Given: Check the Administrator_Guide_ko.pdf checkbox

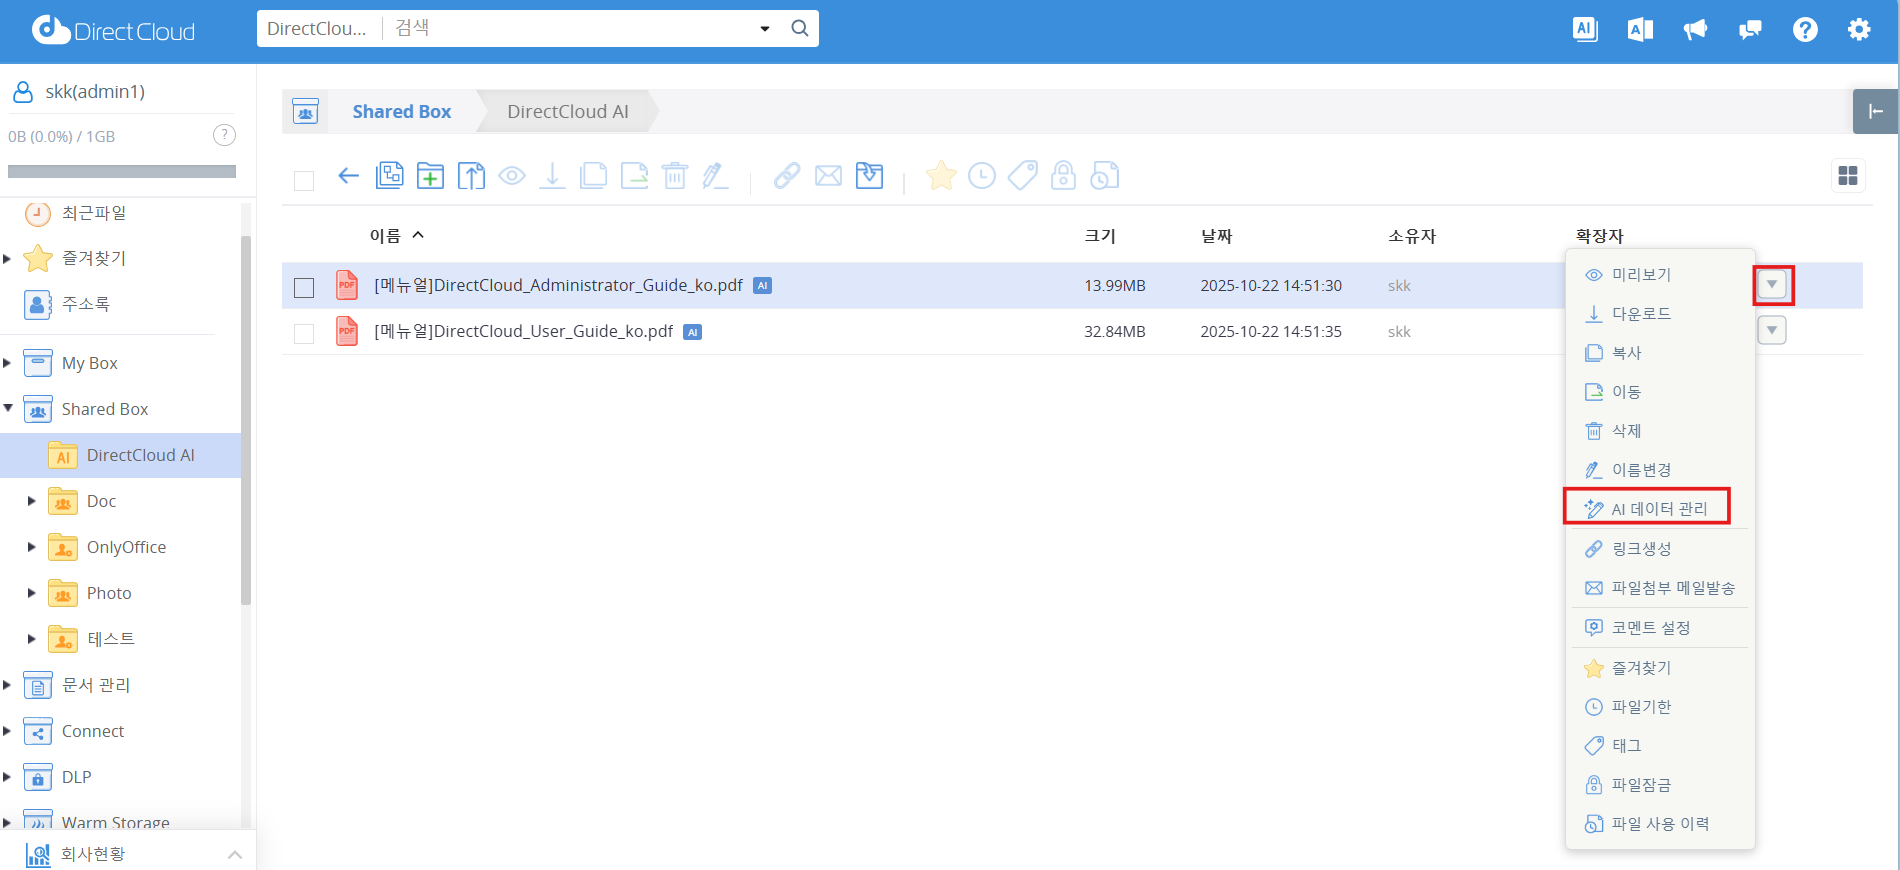Looking at the screenshot, I should [x=304, y=287].
